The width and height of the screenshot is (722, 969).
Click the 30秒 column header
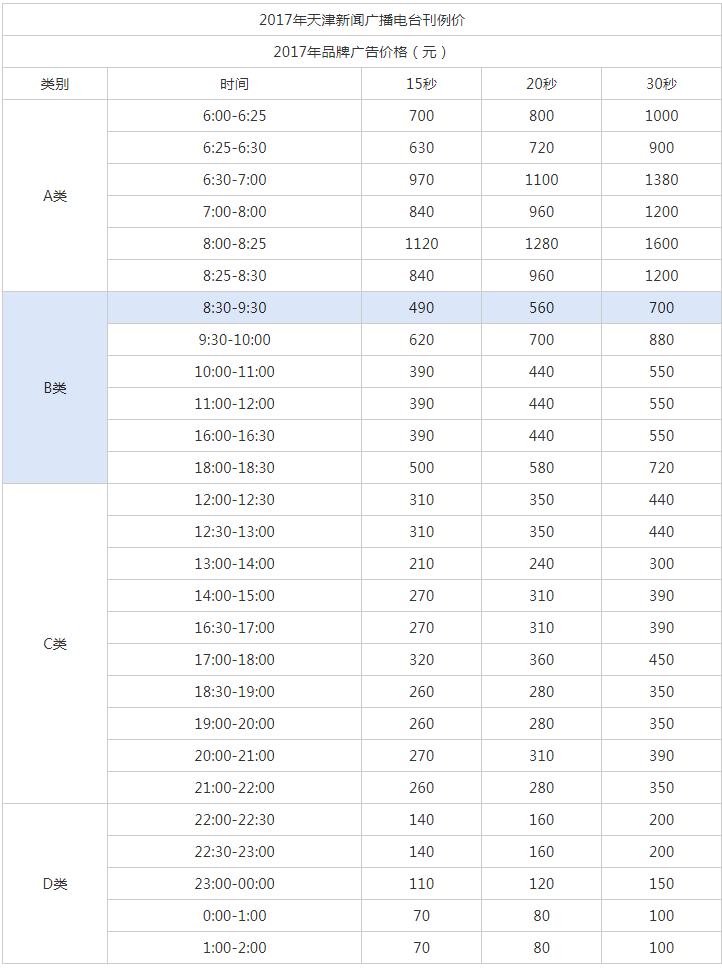click(661, 83)
